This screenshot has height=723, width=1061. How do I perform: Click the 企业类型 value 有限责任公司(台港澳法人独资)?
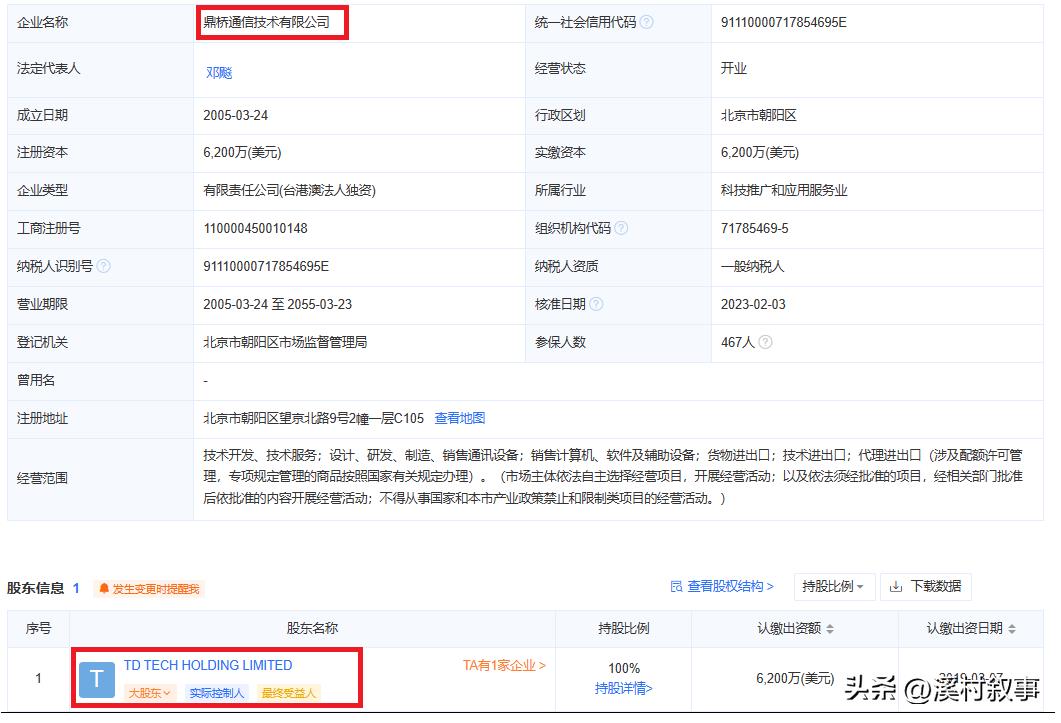[290, 190]
